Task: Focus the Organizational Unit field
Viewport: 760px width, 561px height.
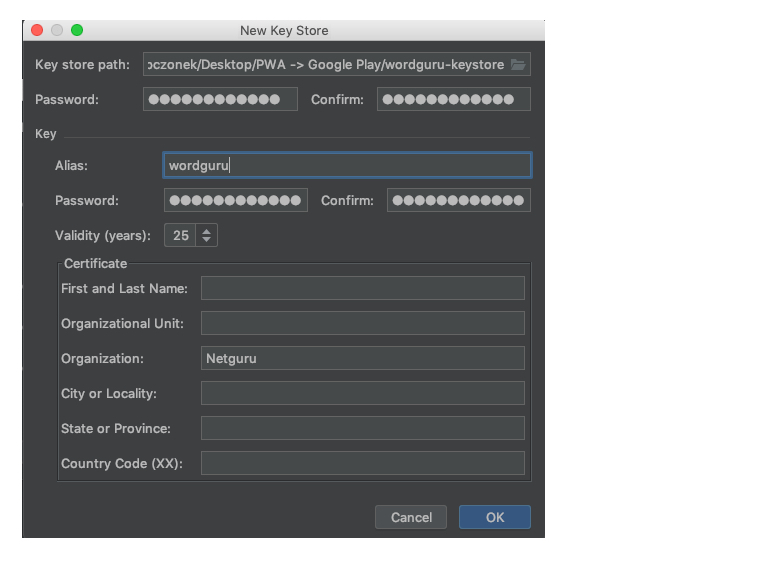Action: pos(363,323)
